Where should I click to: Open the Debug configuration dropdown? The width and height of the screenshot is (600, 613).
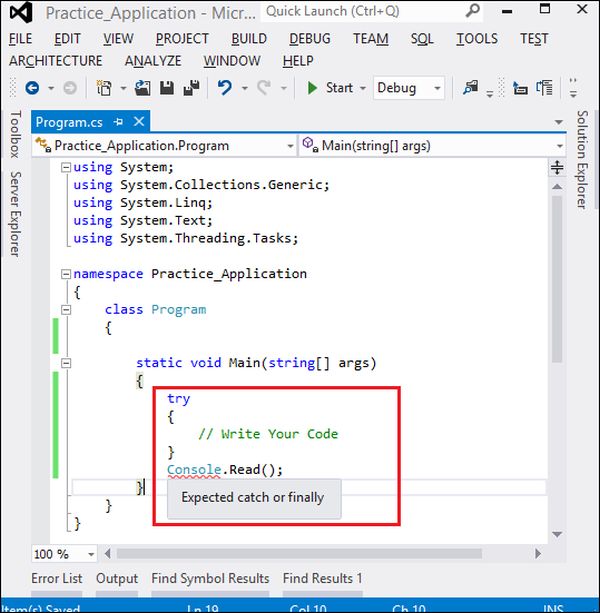(x=409, y=88)
